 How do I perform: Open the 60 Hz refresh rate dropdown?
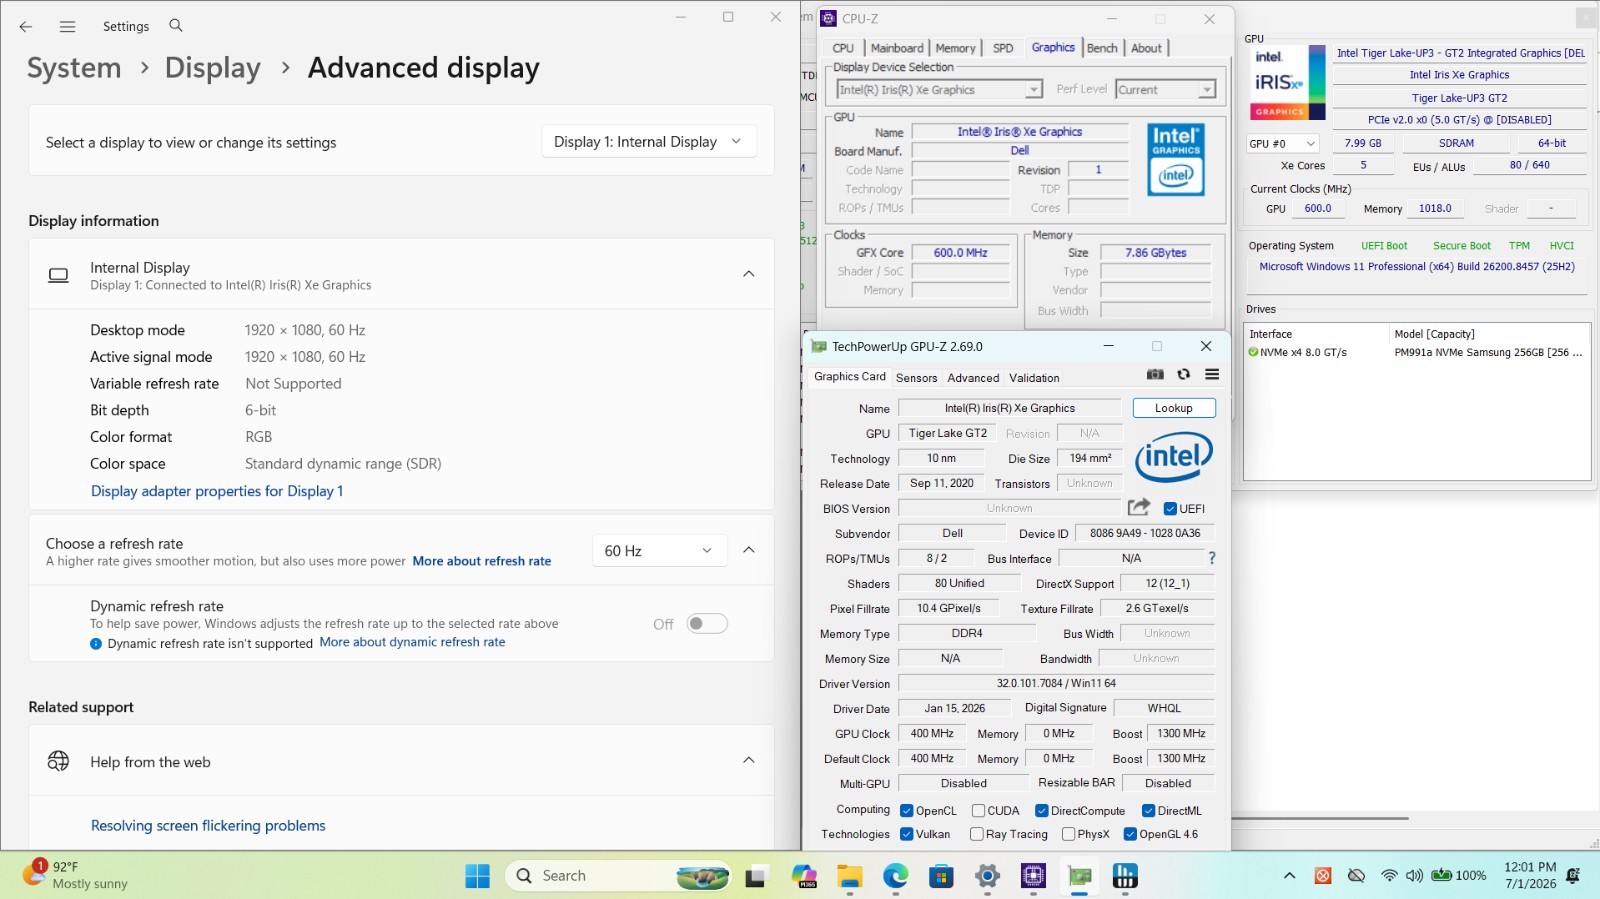click(659, 551)
